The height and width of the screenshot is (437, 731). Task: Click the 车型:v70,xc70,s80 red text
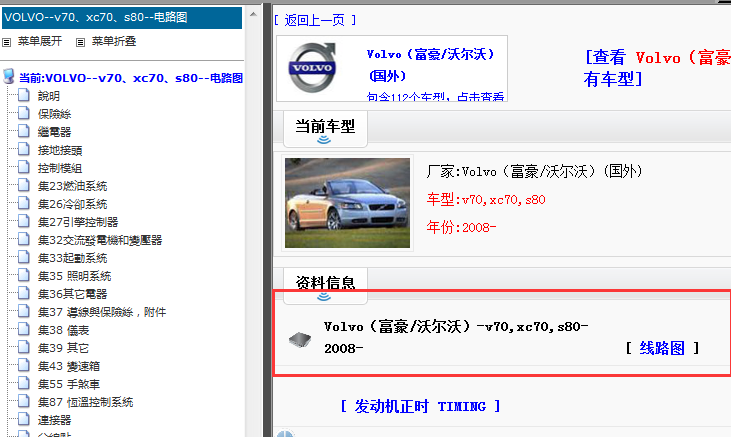click(x=486, y=200)
